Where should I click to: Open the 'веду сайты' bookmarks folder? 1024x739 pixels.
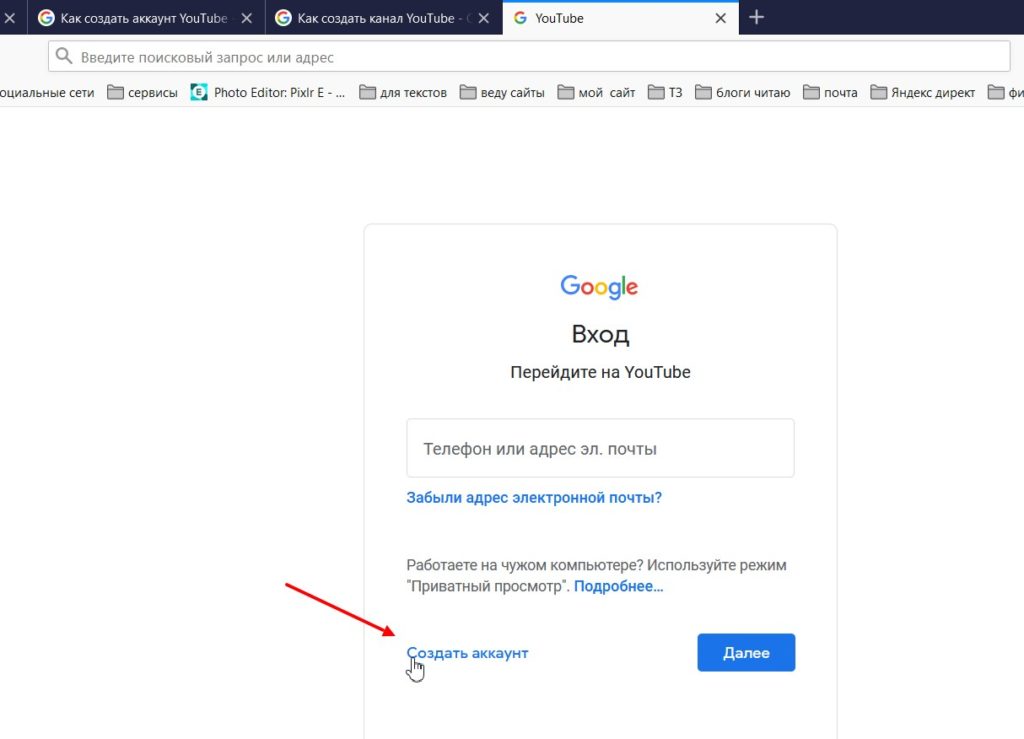[x=502, y=93]
